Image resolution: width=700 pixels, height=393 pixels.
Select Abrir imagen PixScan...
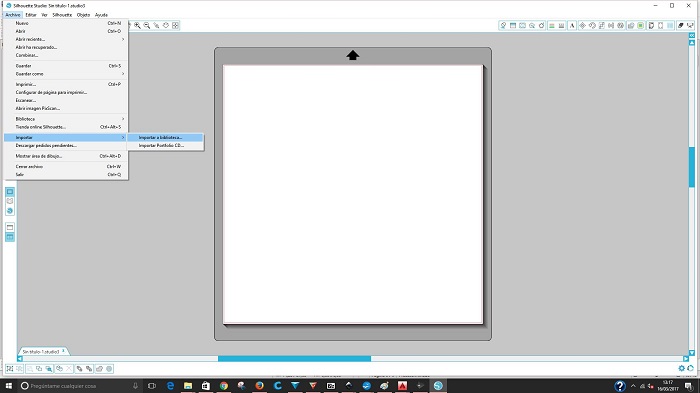(66, 109)
